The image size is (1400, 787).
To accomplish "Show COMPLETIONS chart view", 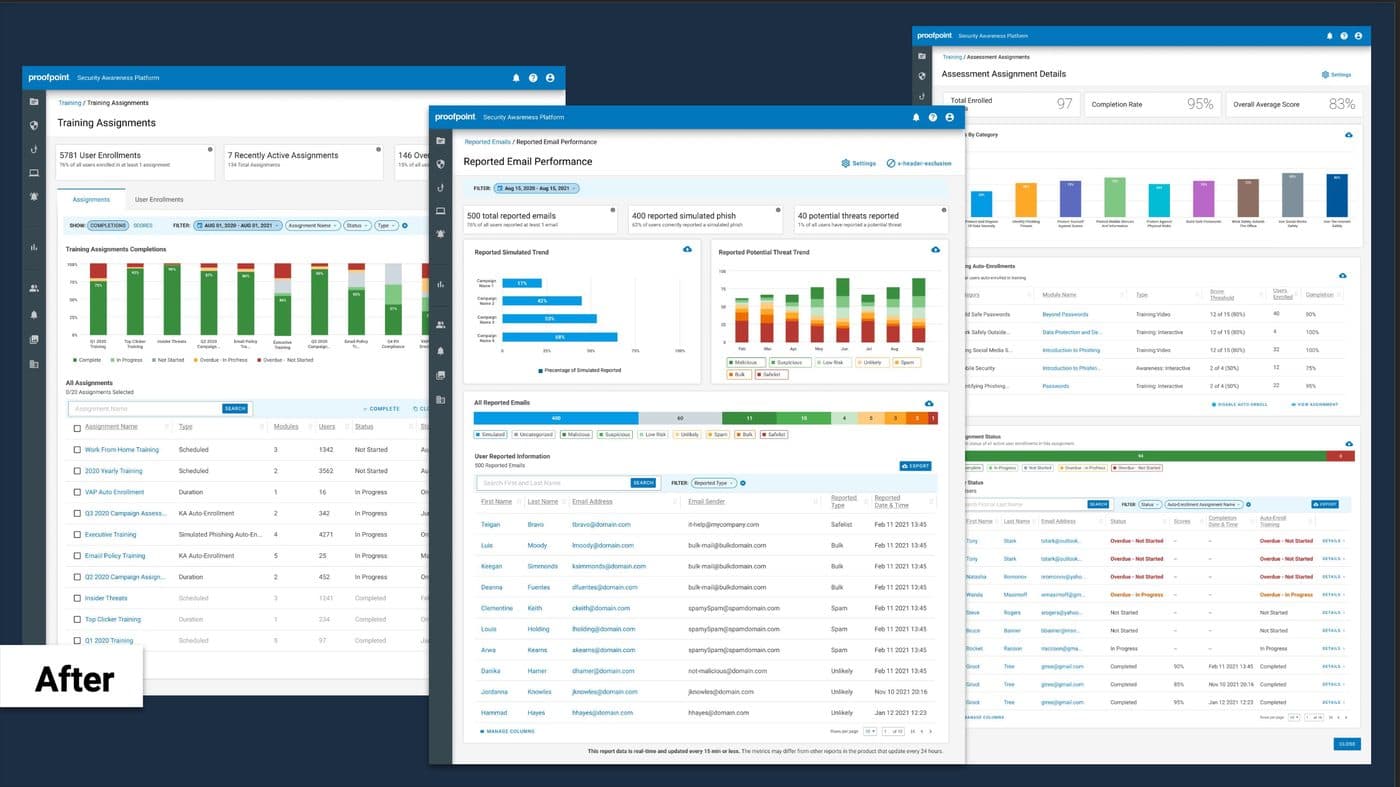I will pyautogui.click(x=108, y=226).
